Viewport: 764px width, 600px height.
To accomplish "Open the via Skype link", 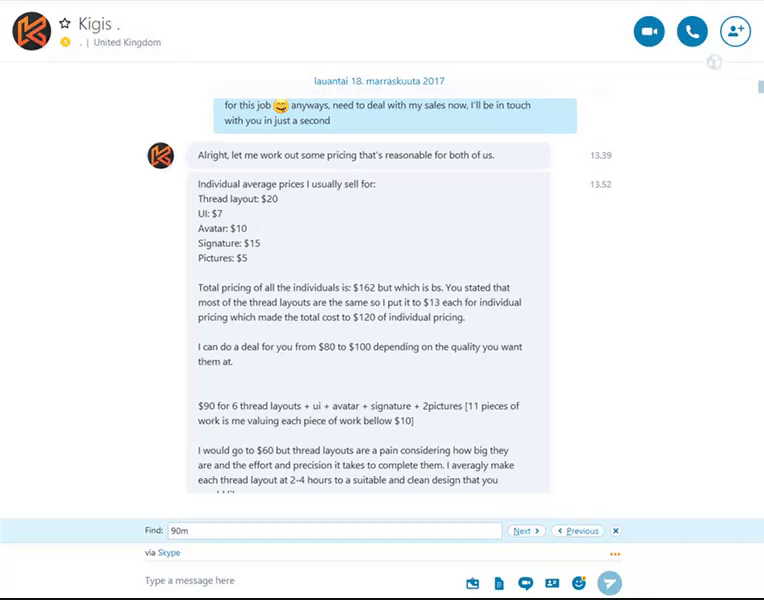I will click(x=169, y=553).
